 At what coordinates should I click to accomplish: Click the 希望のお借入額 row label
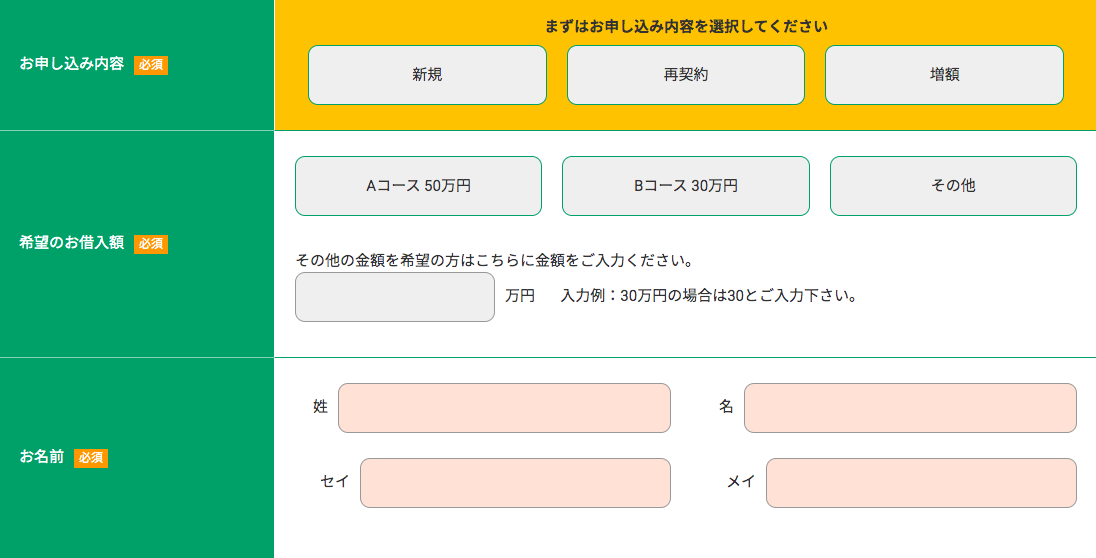tap(72, 242)
